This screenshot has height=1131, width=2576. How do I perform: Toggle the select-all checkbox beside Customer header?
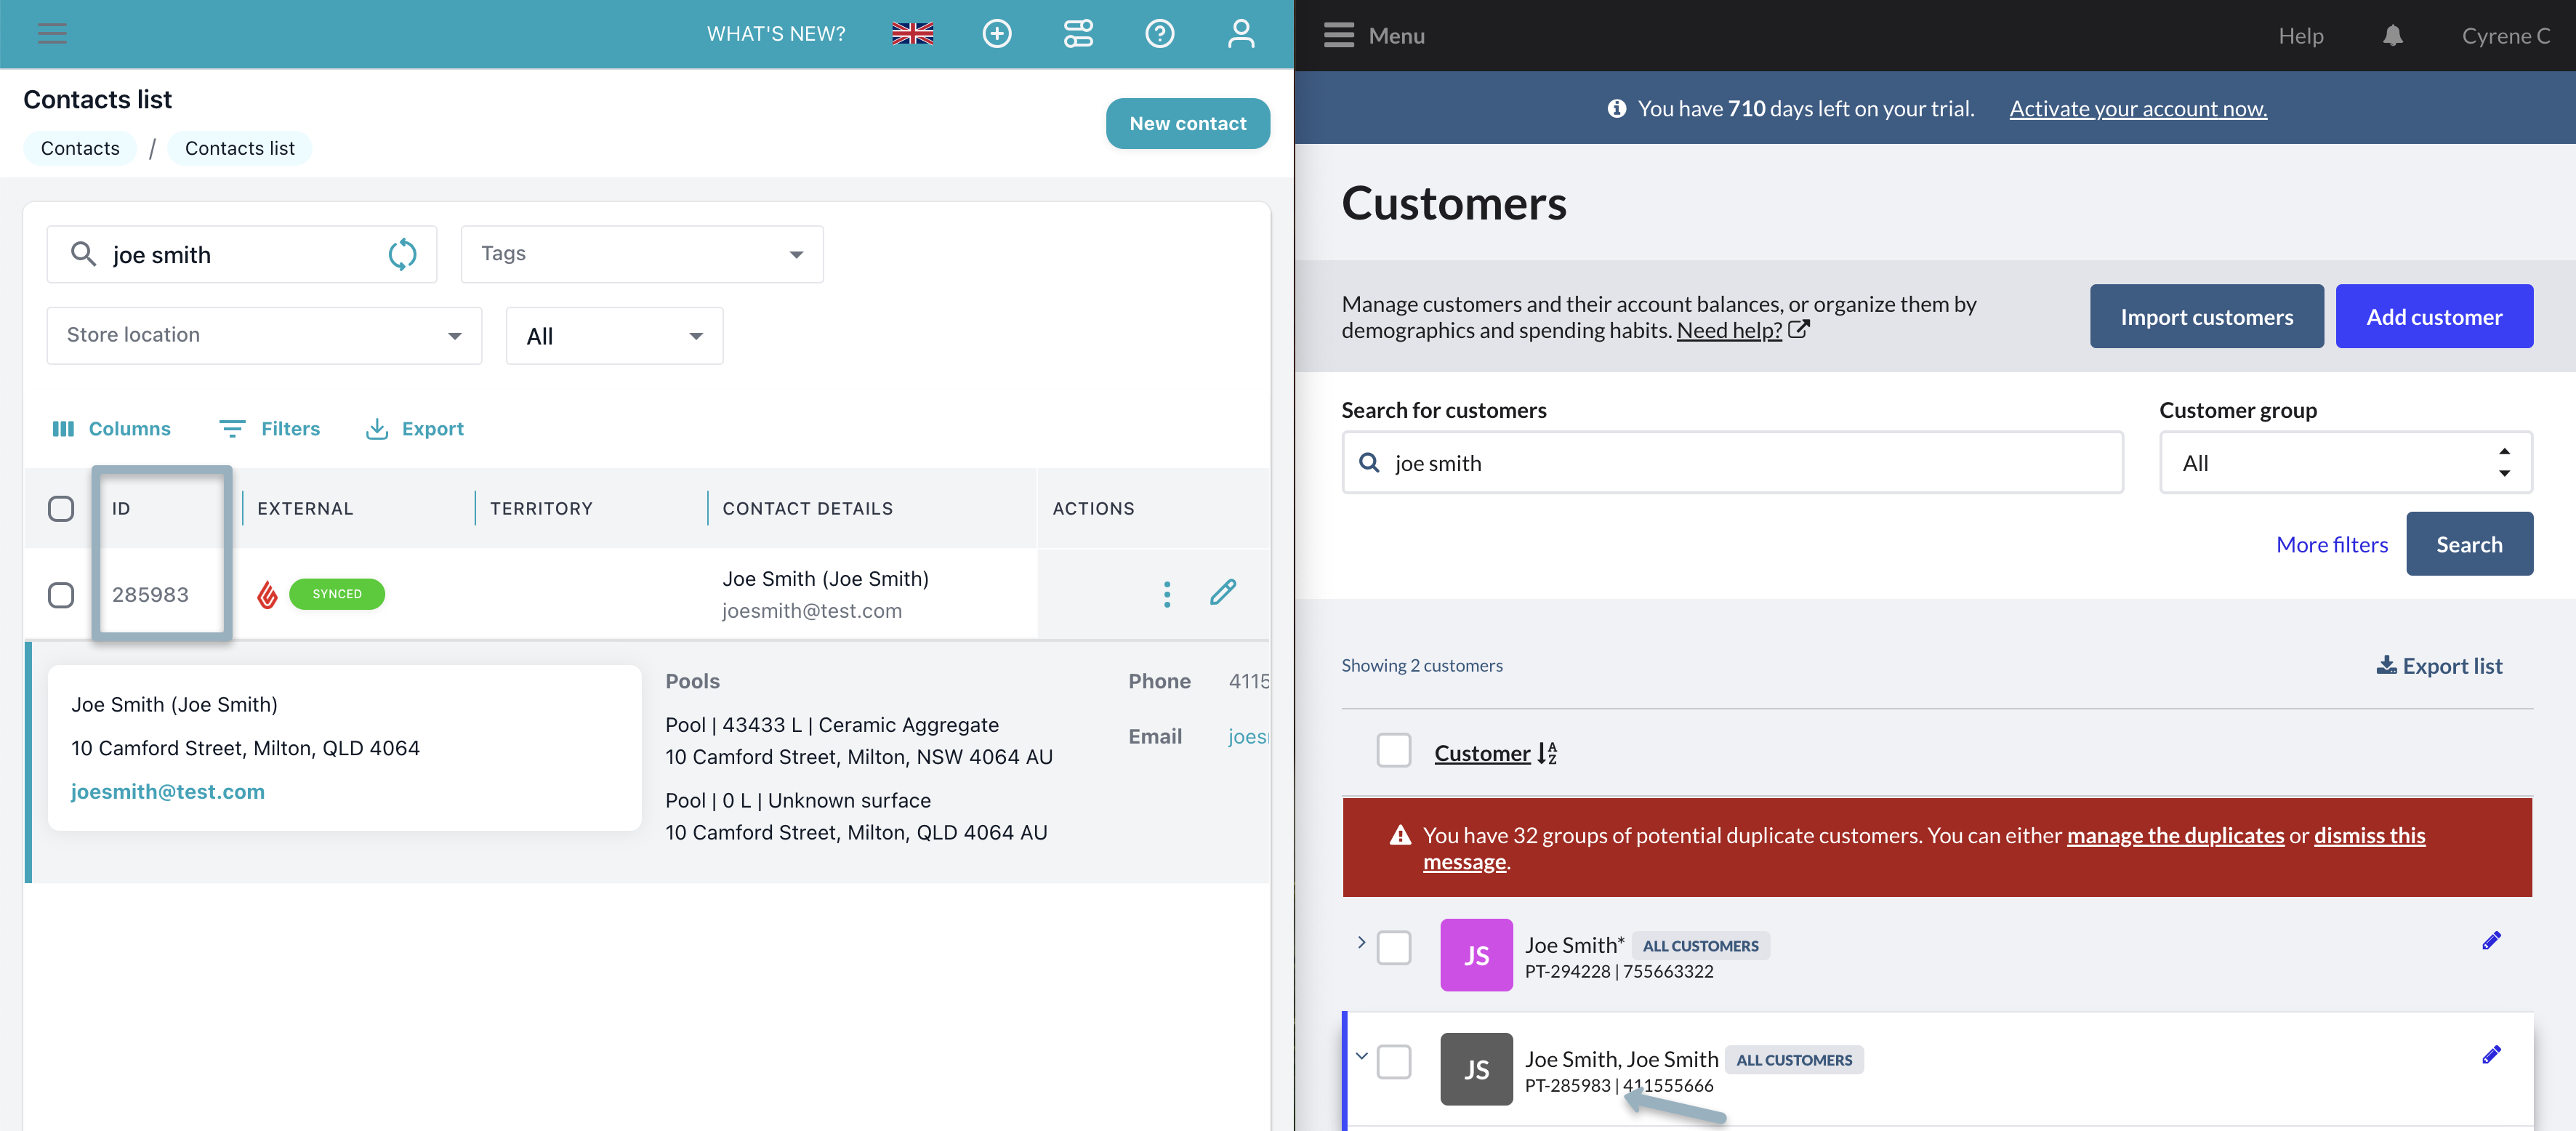(1393, 751)
